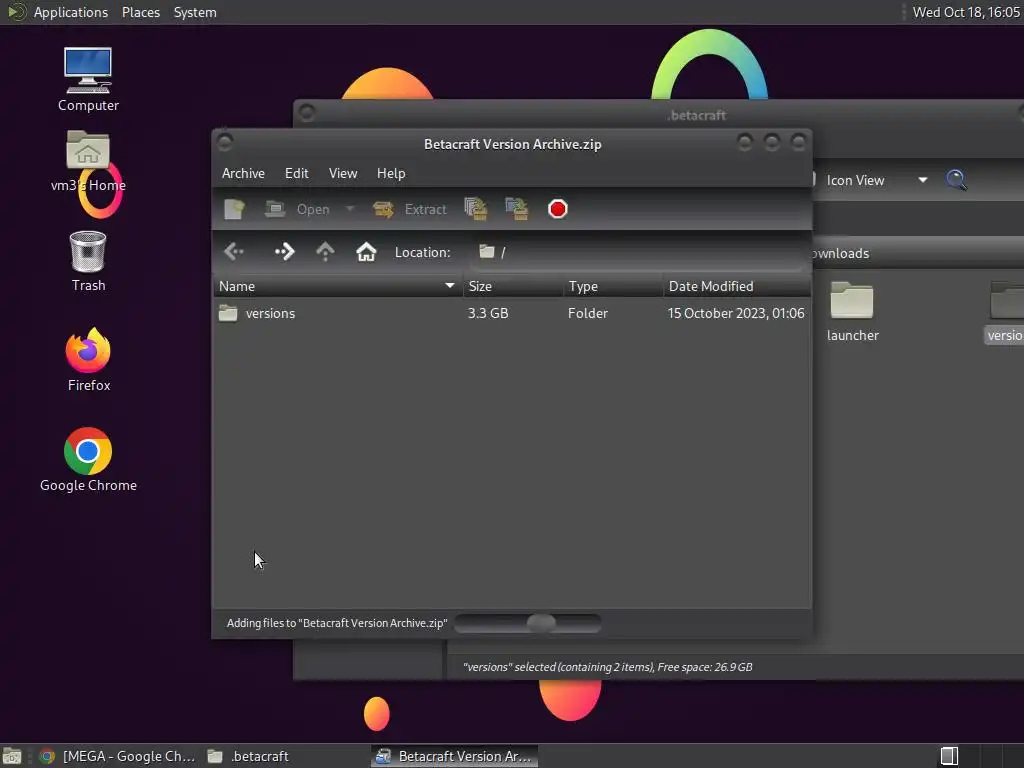Expand the Open recent dropdown arrow
The width and height of the screenshot is (1024, 768).
click(350, 209)
